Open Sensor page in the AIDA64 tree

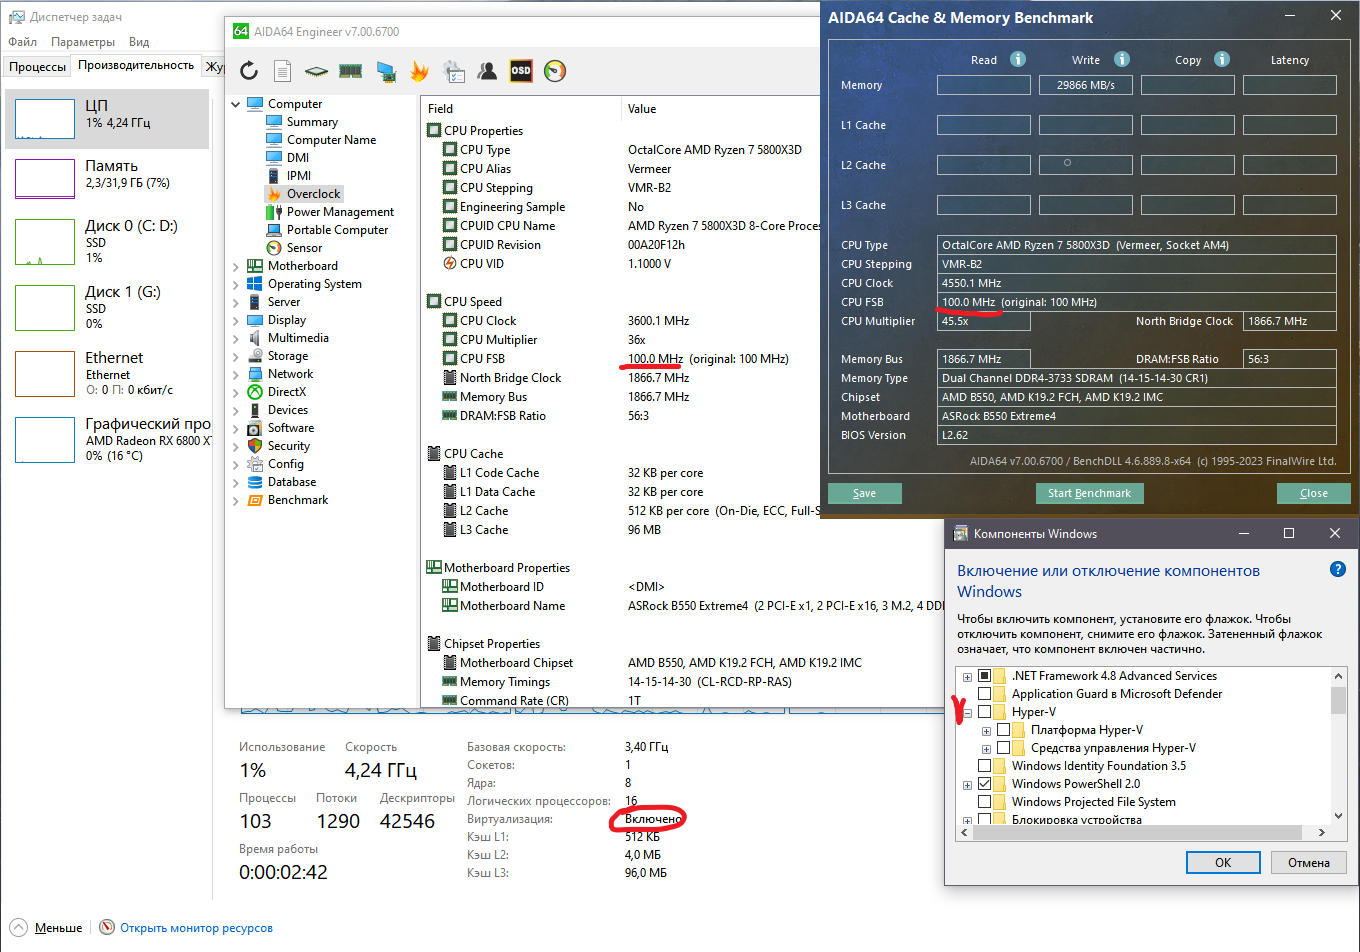(x=304, y=248)
